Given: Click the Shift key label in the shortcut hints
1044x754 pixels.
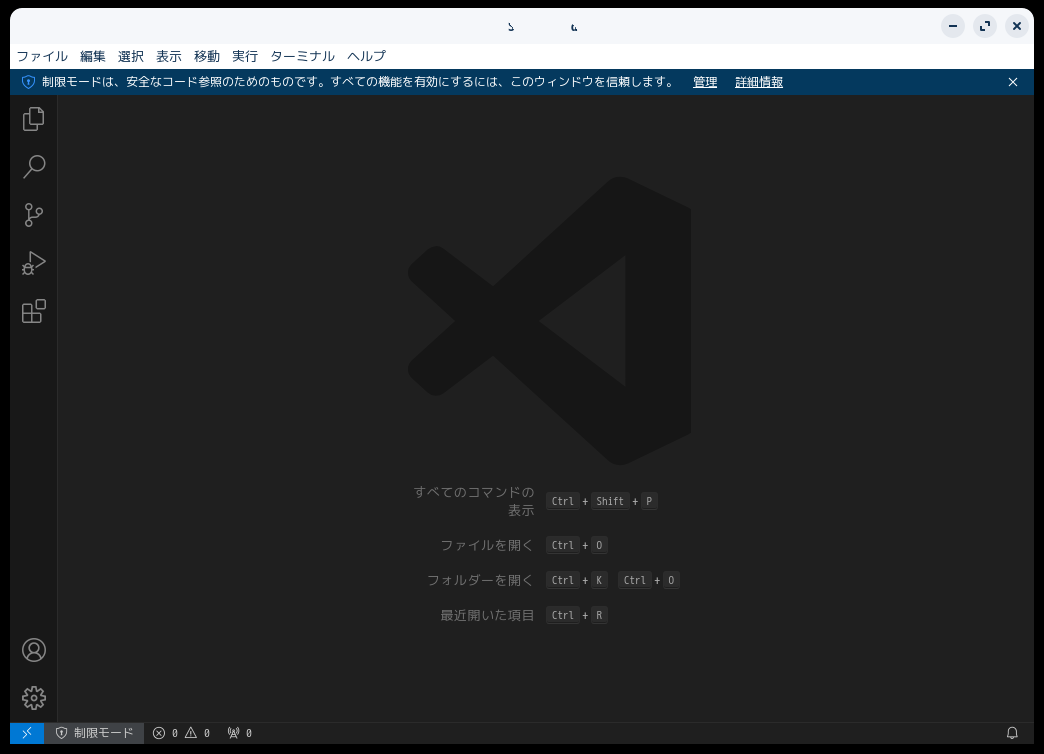Looking at the screenshot, I should click(610, 501).
